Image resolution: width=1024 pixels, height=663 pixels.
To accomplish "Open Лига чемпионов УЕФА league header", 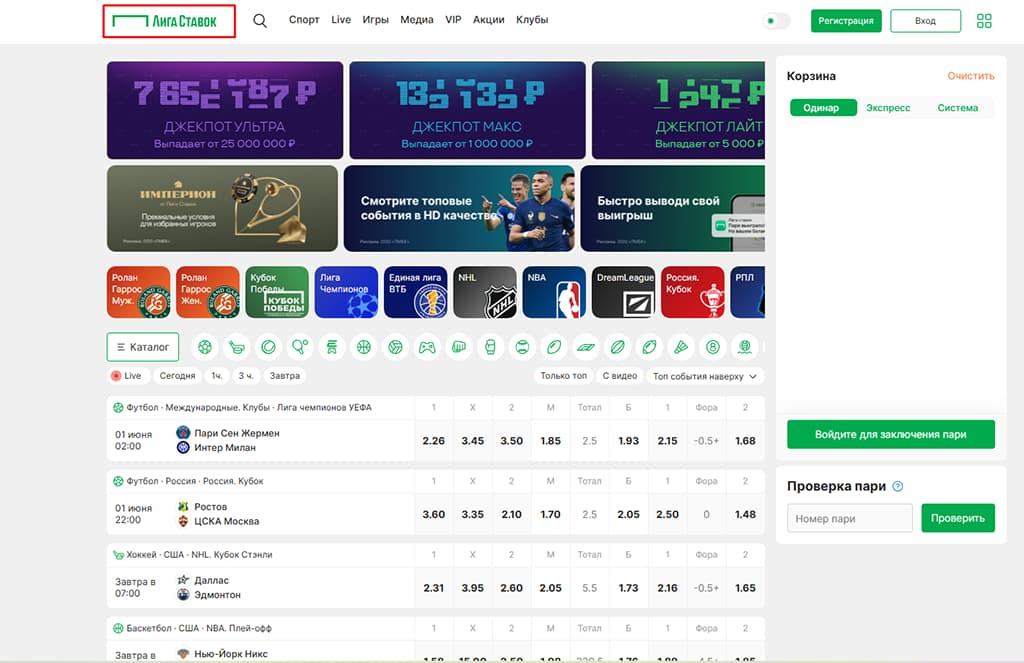I will click(x=249, y=408).
